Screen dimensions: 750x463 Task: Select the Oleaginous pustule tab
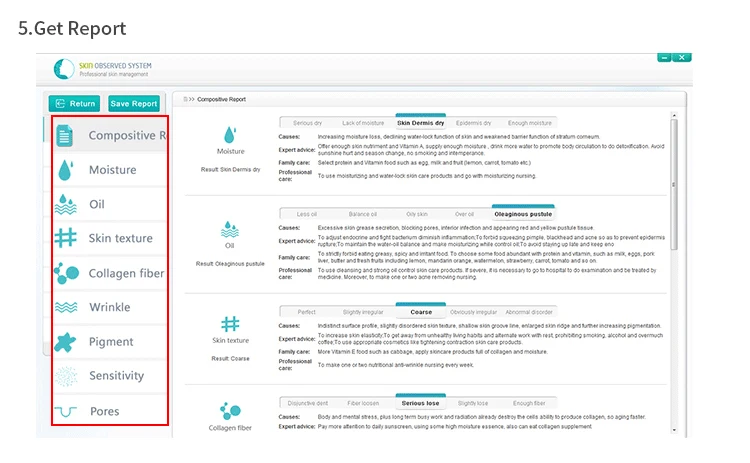523,214
